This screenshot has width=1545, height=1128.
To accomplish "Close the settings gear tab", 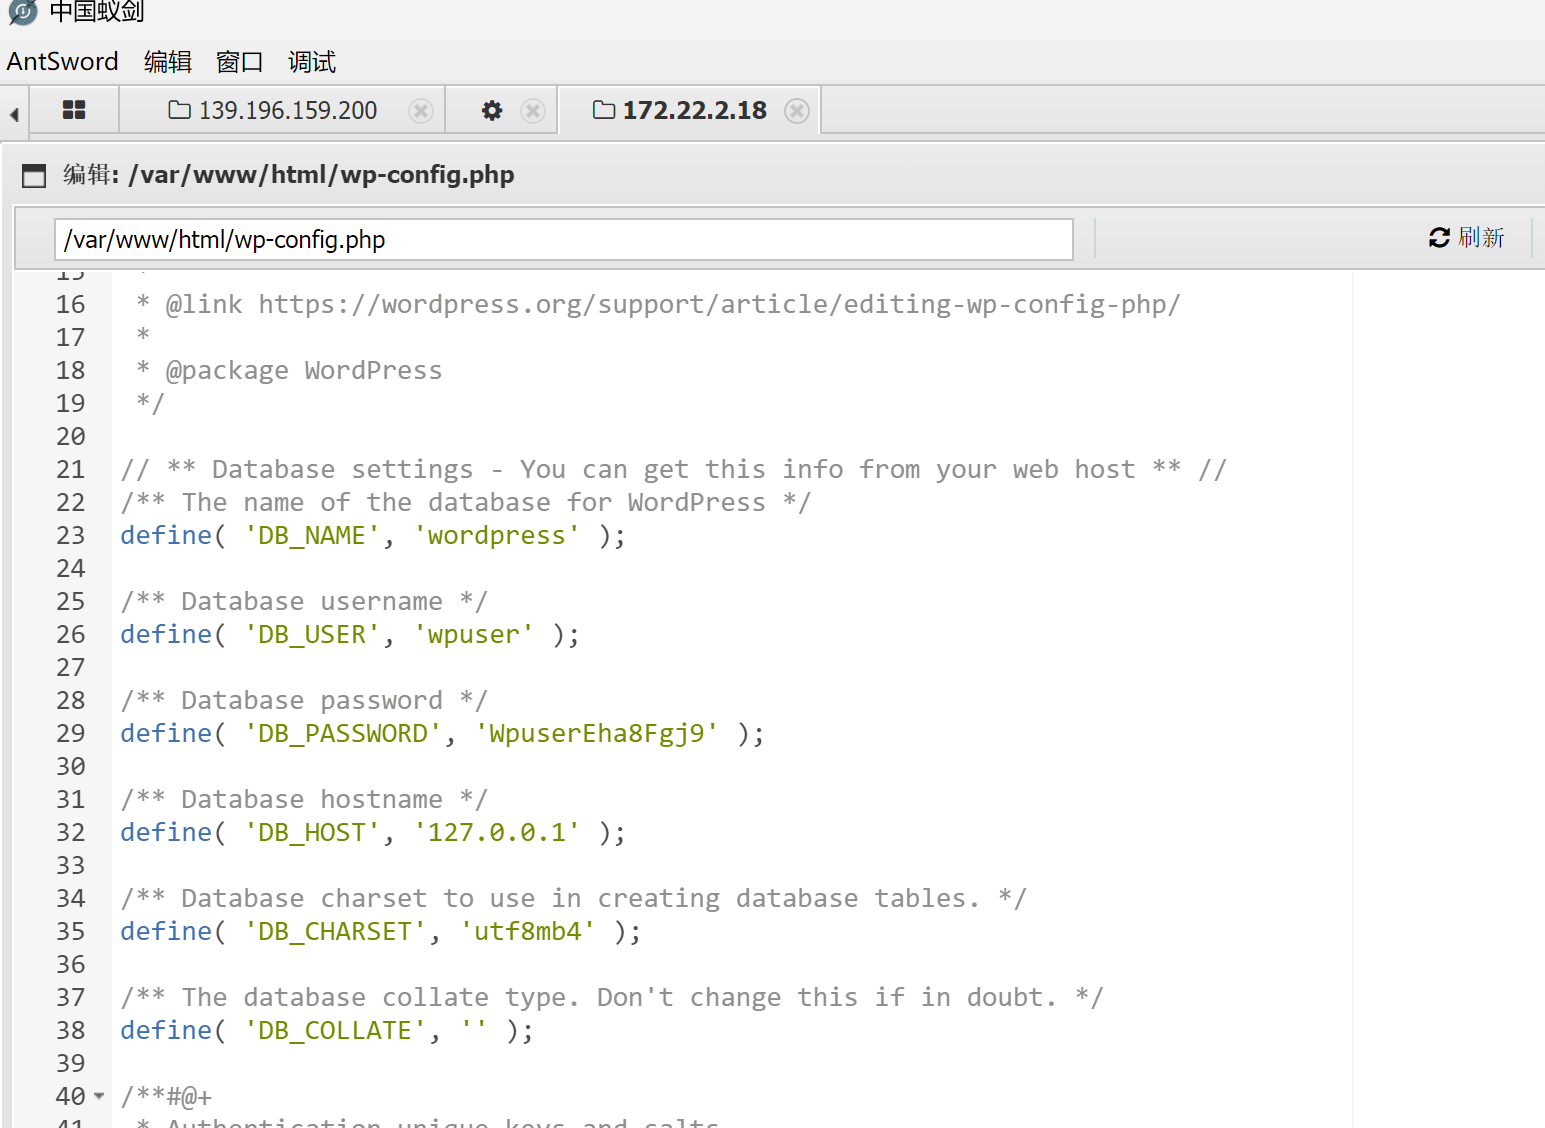I will coord(533,111).
